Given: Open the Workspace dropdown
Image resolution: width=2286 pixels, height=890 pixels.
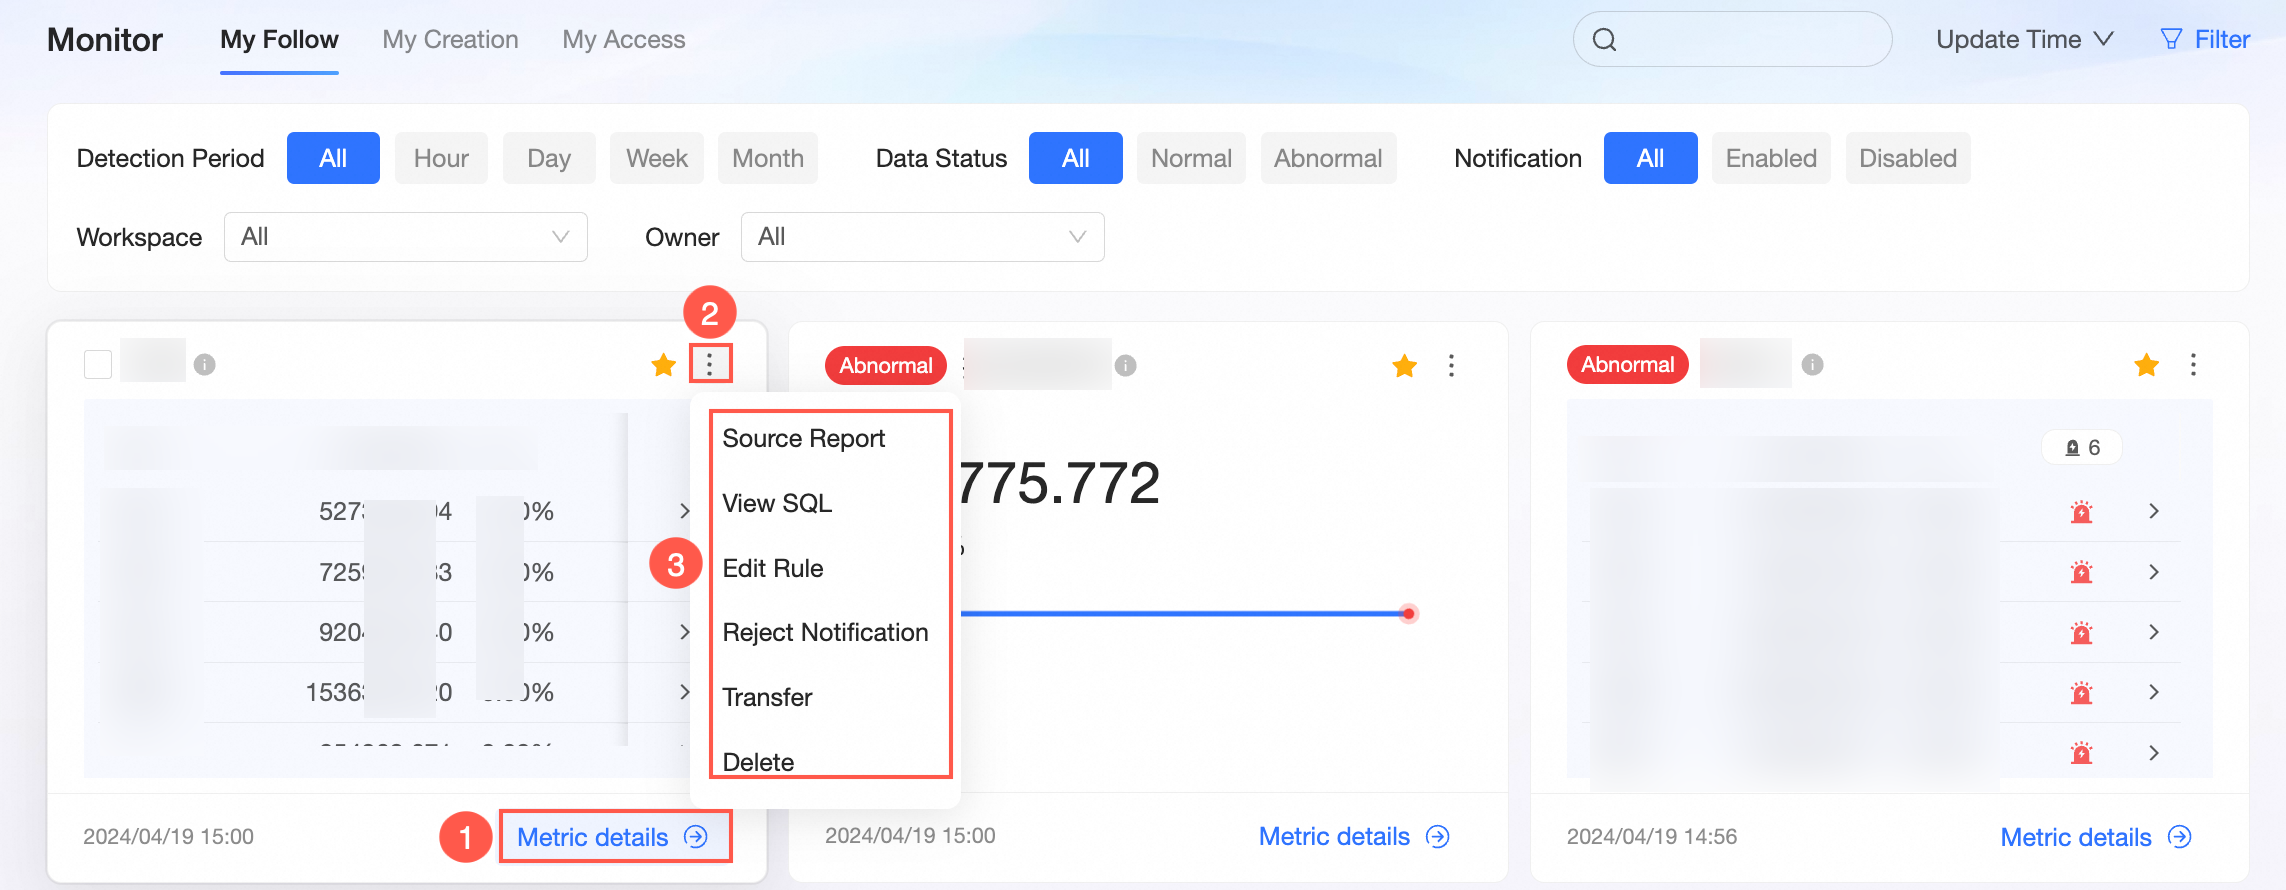Looking at the screenshot, I should click(406, 237).
